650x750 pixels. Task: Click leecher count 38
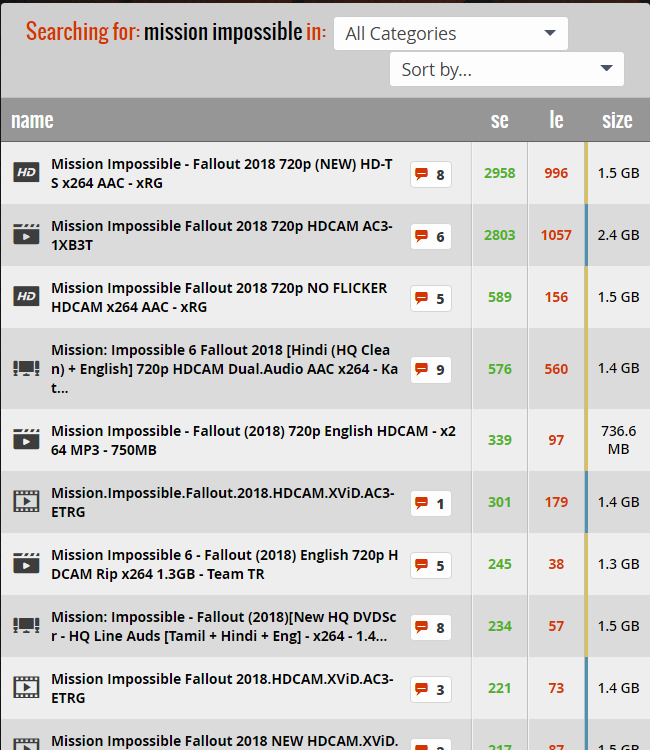coord(556,564)
